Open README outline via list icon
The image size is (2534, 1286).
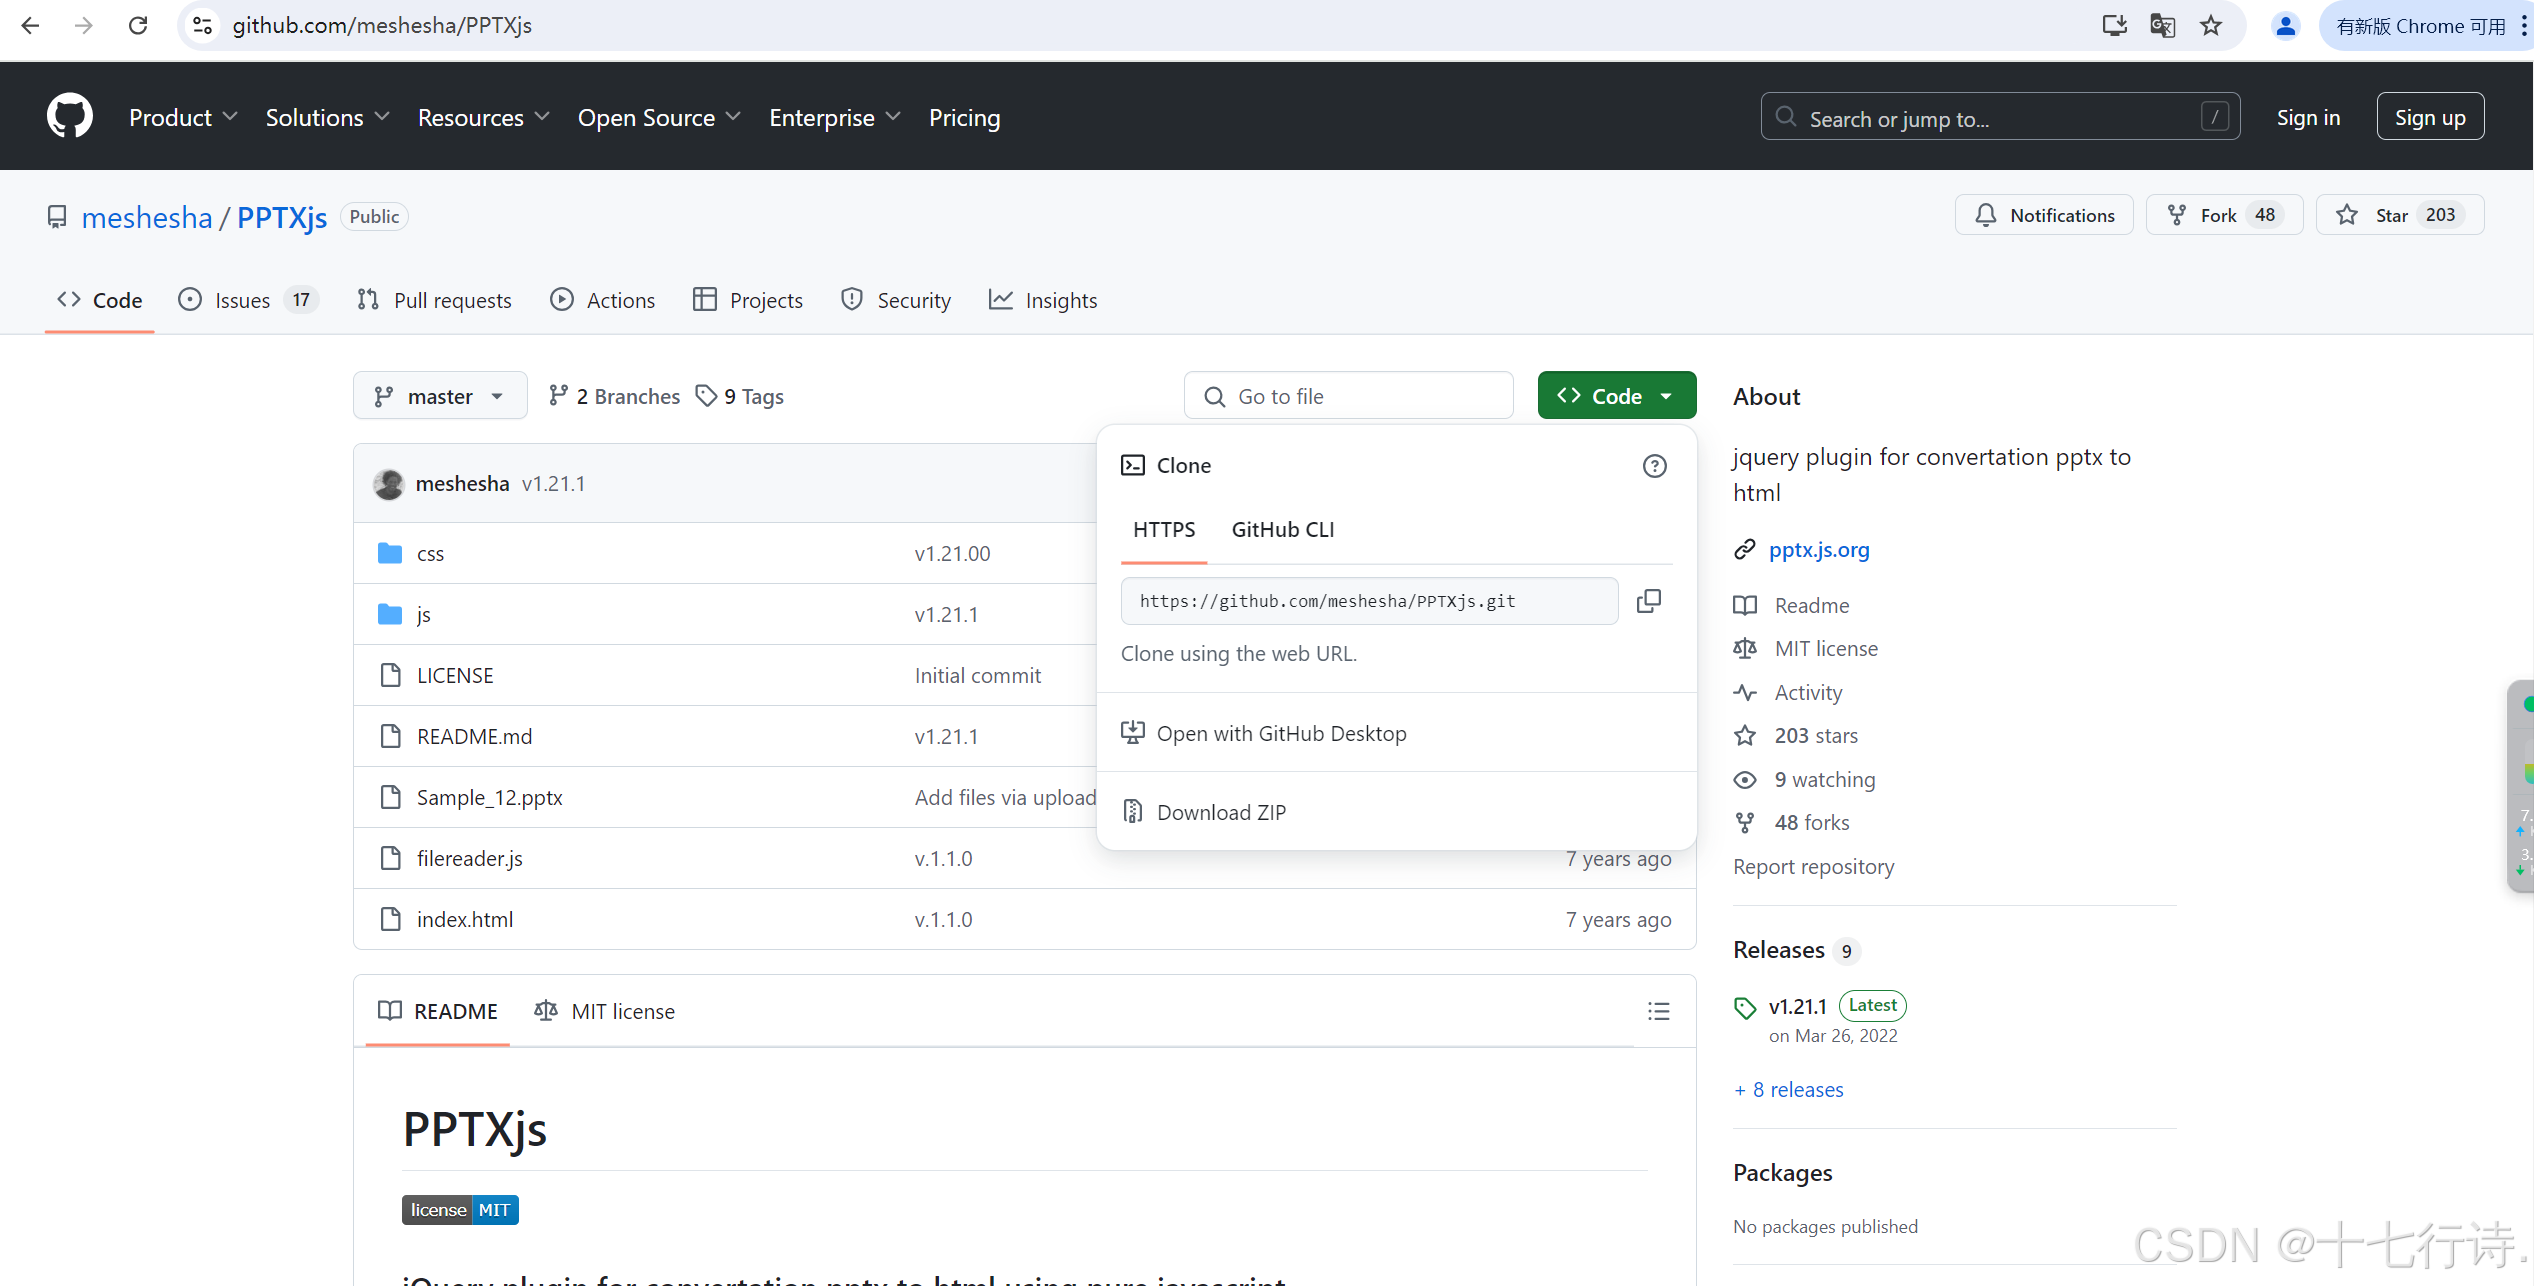1658,1011
